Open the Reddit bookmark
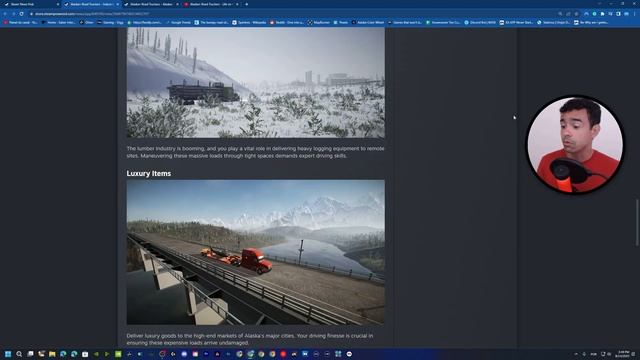The width and height of the screenshot is (640, 360). coord(287,22)
